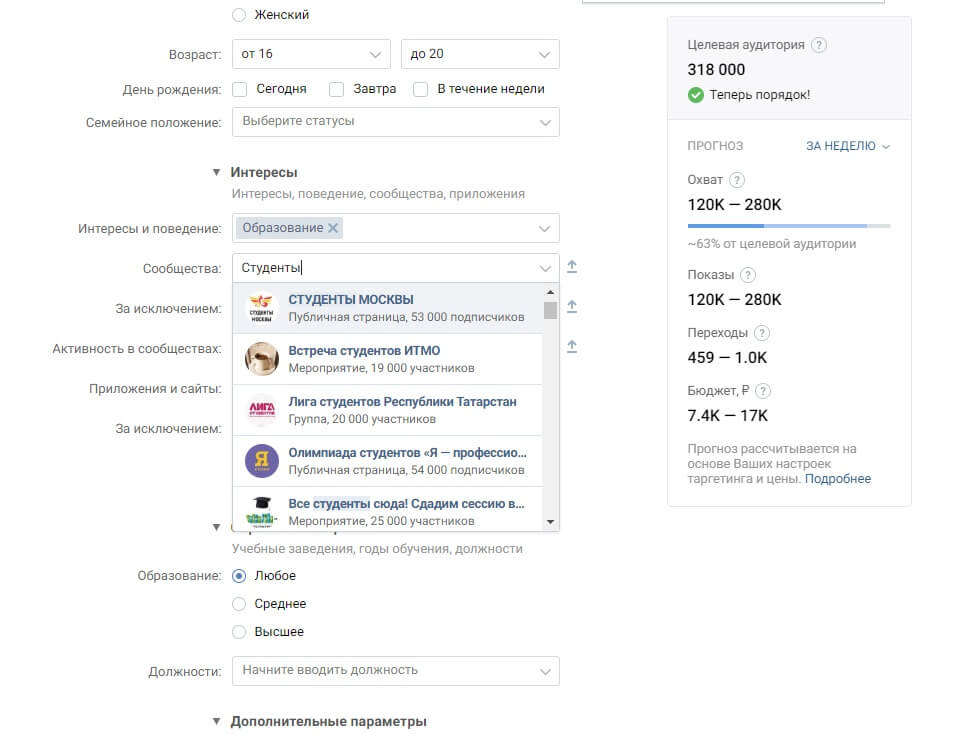Open the help tooltip for Целевая аудитория

(819, 45)
